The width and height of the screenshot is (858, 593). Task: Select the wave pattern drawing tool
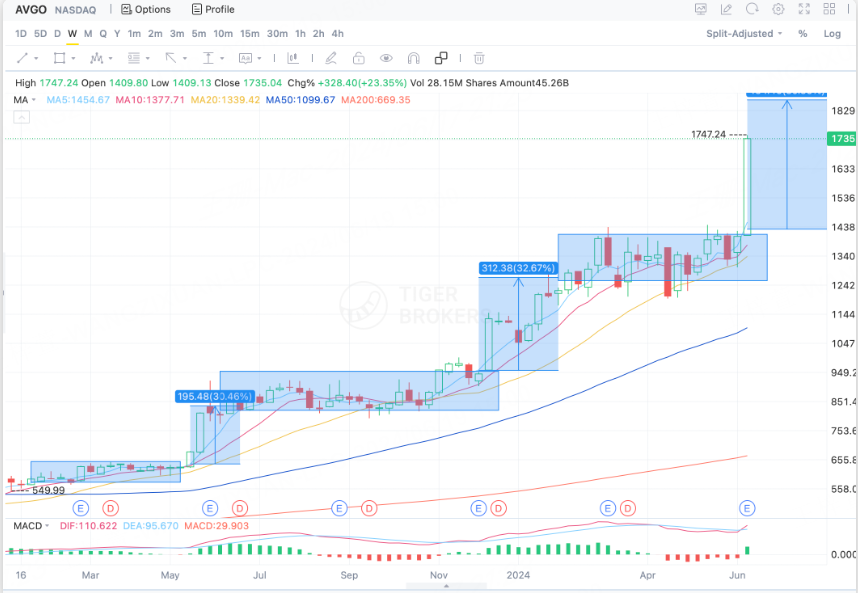click(96, 58)
